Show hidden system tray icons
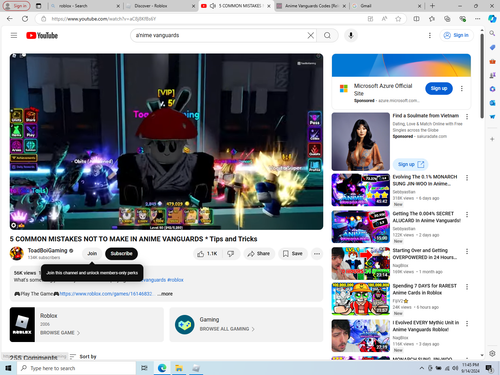Image resolution: width=500 pixels, height=375 pixels. [x=421, y=368]
